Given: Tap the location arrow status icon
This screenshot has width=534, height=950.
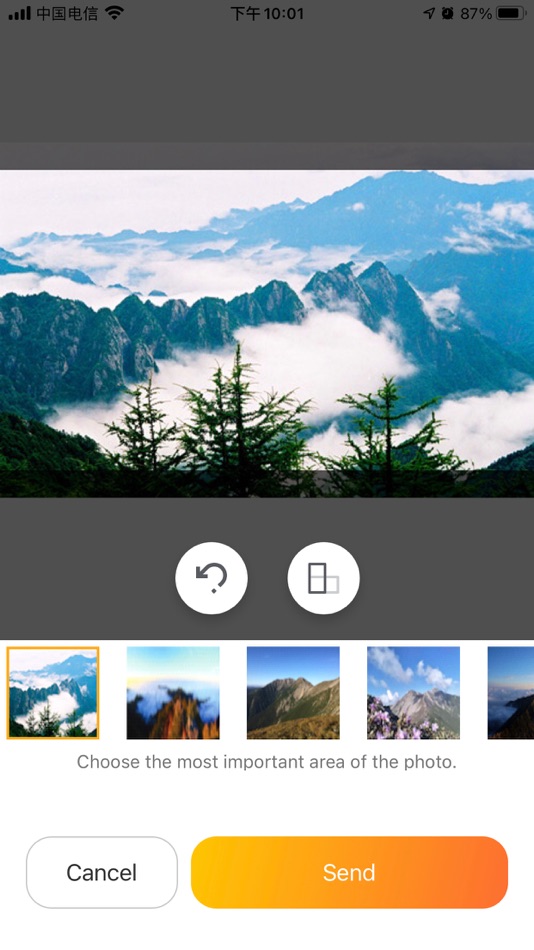Looking at the screenshot, I should (x=429, y=13).
